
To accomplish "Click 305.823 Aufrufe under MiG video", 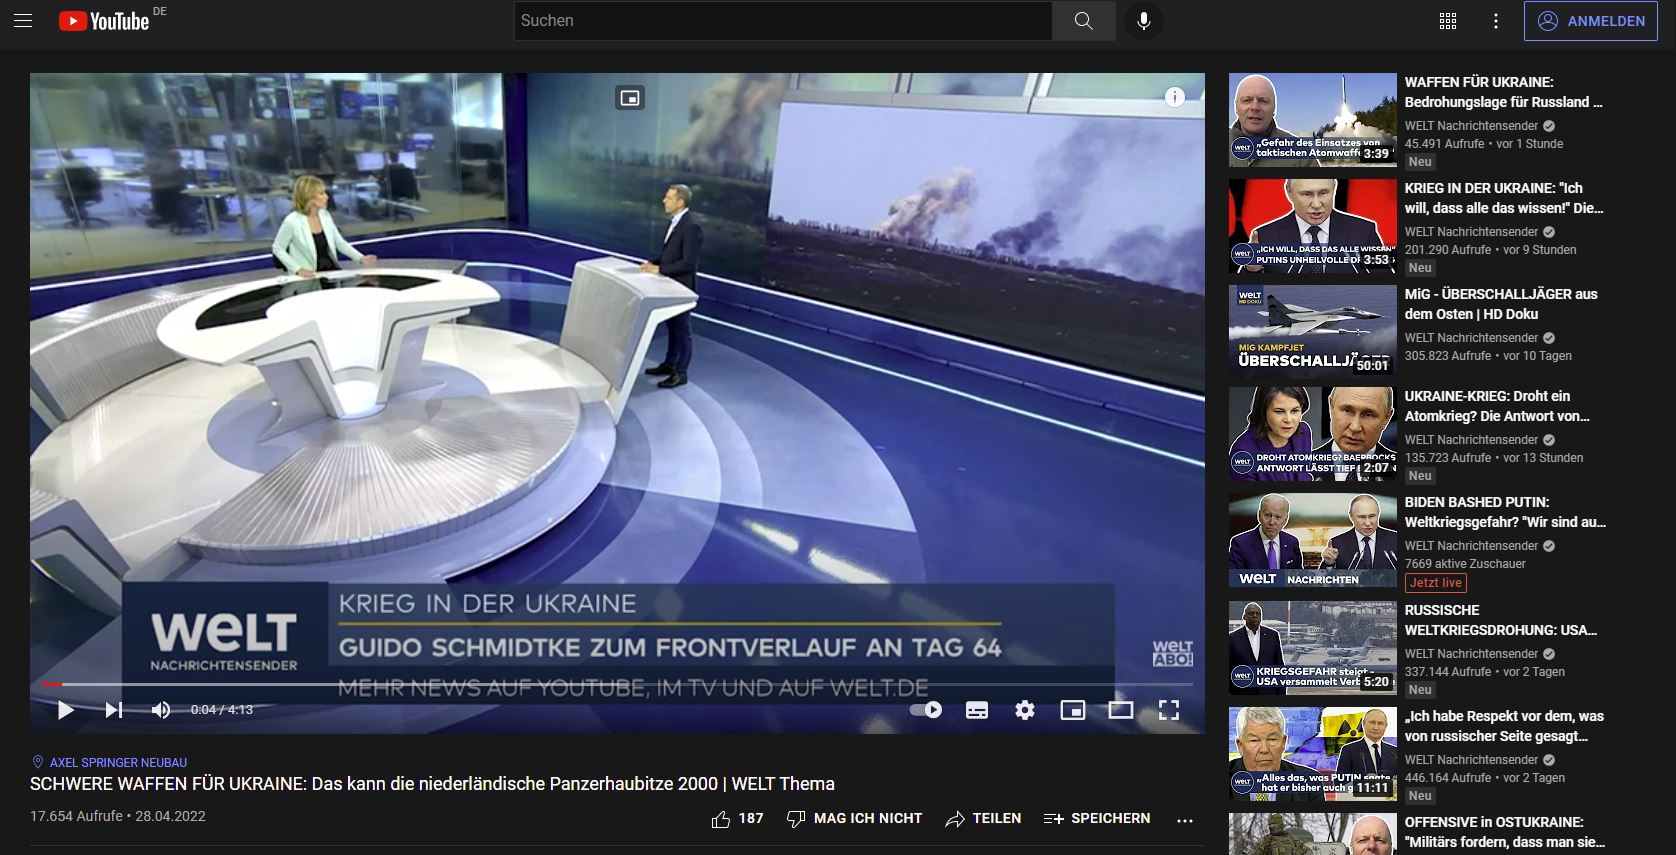I will 1447,356.
